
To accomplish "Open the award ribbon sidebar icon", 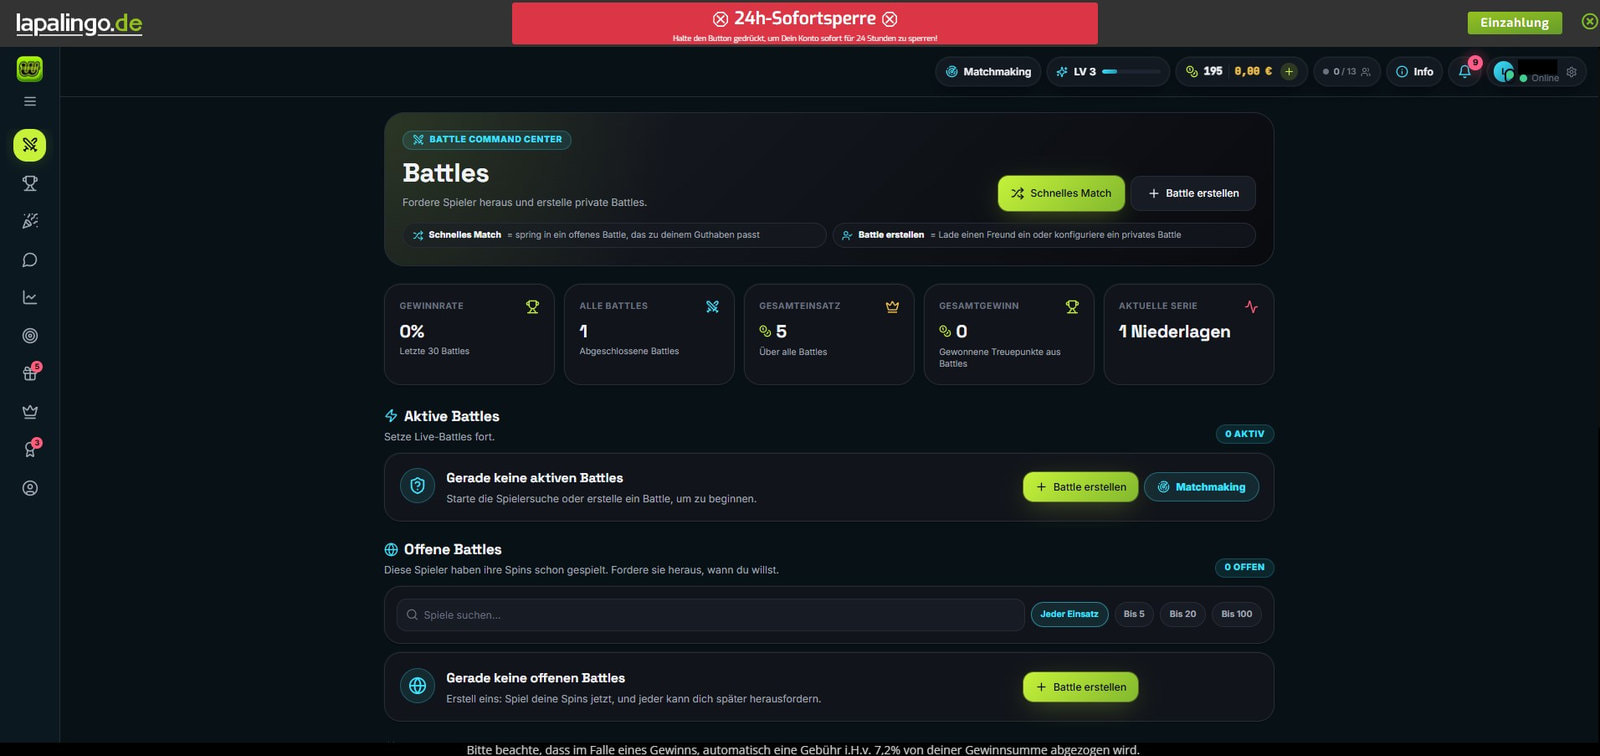I will pyautogui.click(x=30, y=450).
